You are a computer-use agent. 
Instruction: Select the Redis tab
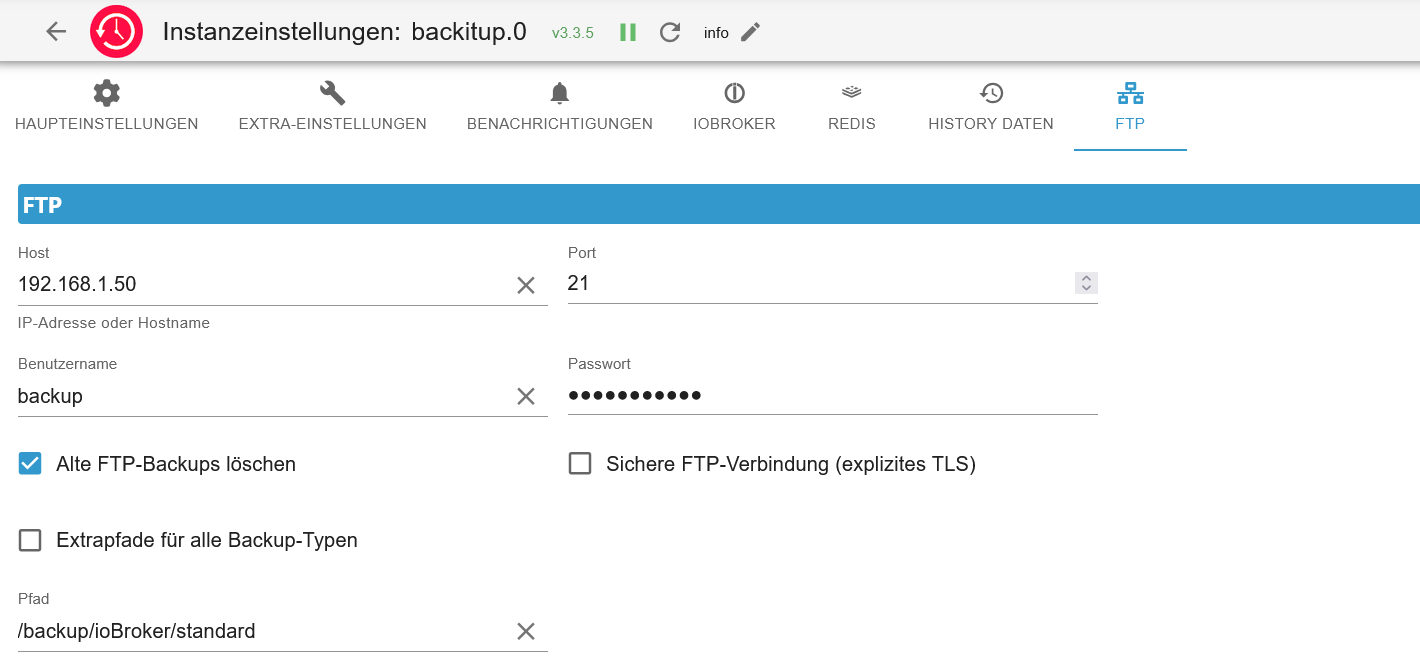(x=851, y=108)
